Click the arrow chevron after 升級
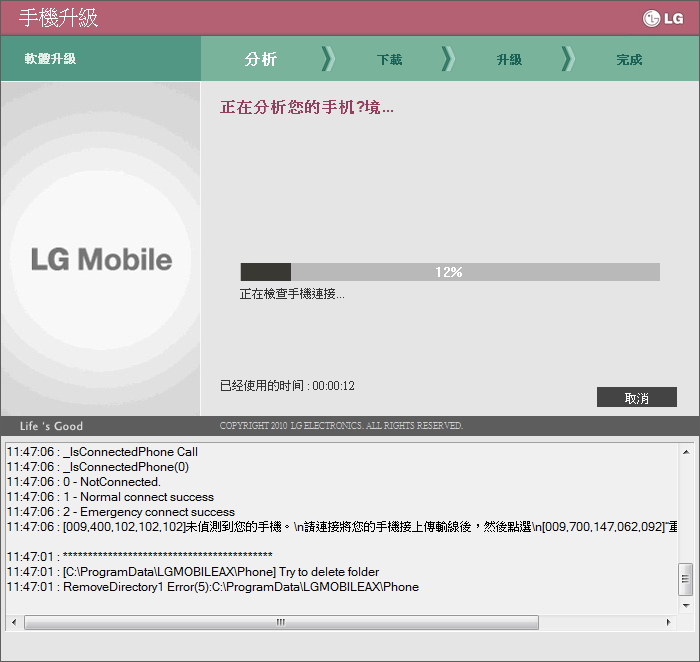700x662 pixels. click(568, 58)
